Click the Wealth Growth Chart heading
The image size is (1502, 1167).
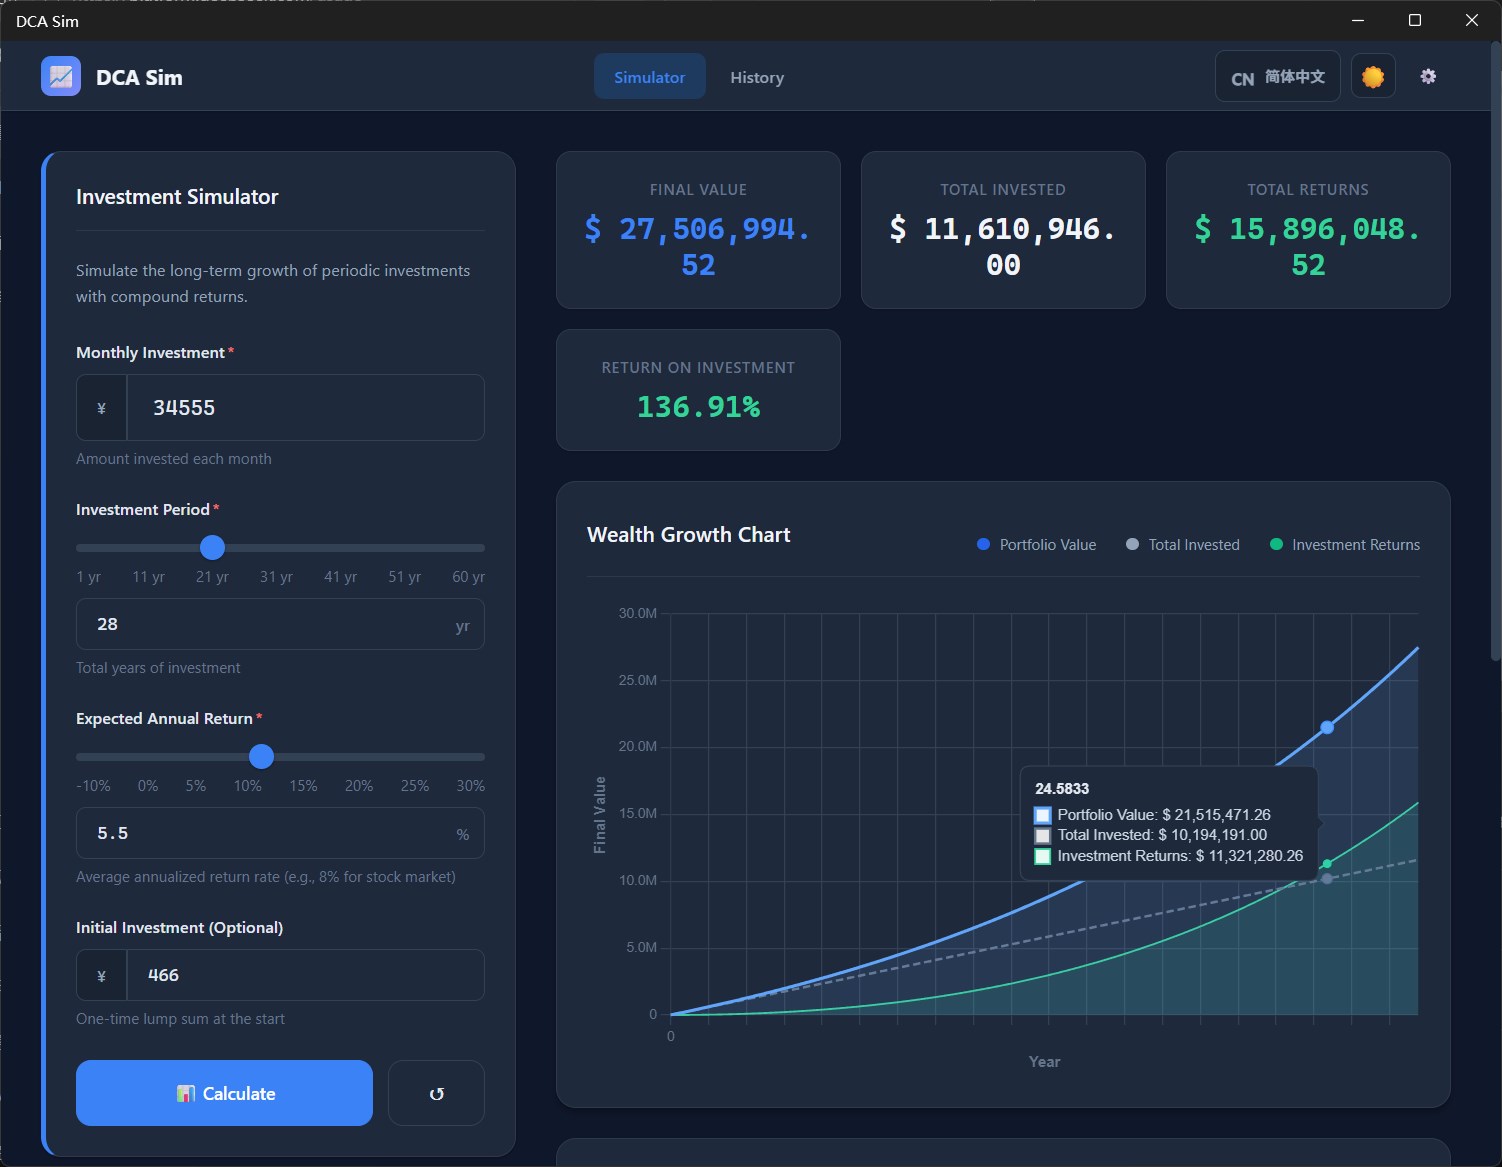click(x=689, y=535)
